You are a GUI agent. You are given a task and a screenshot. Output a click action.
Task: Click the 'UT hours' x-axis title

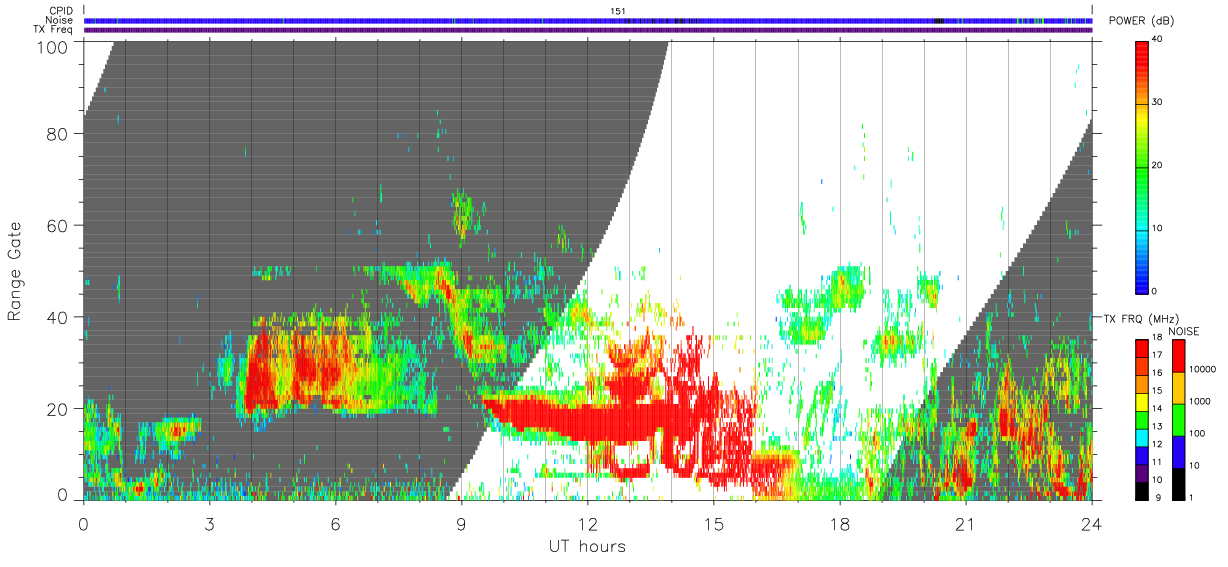pyautogui.click(x=587, y=546)
